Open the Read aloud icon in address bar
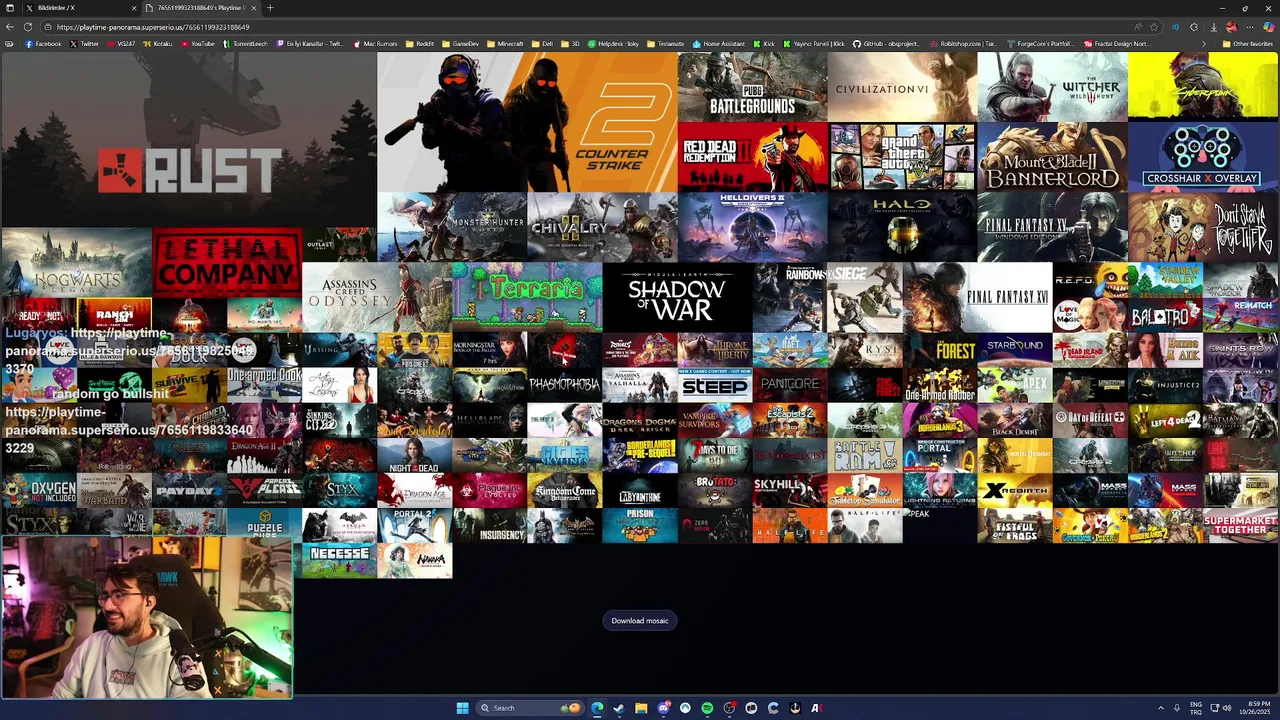Screen dimensions: 1280x720 [1138, 27]
